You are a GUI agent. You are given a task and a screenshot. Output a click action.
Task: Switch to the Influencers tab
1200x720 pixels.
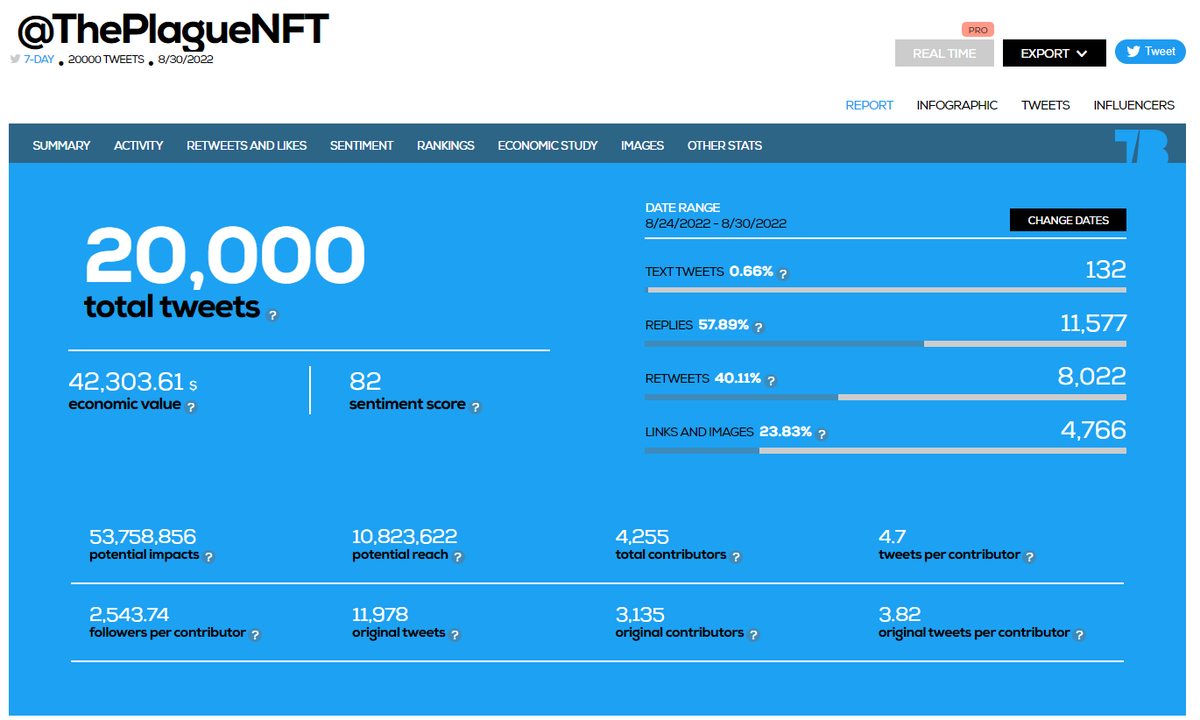1134,105
